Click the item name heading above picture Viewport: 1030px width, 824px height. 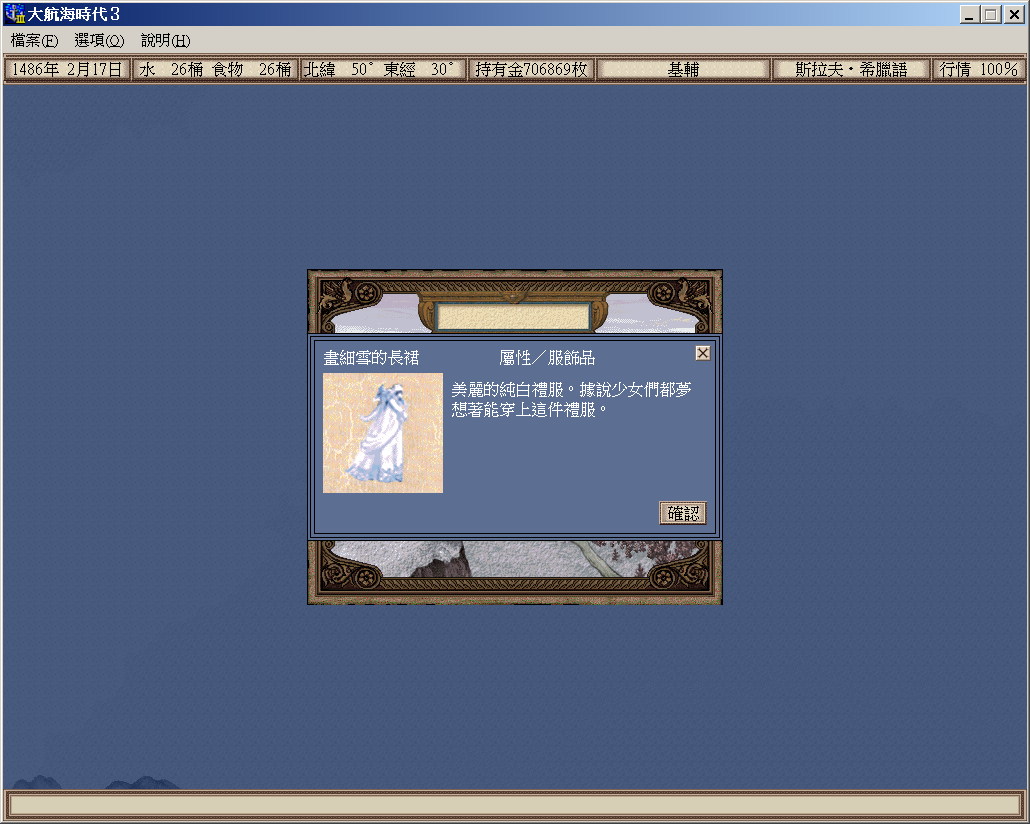371,358
